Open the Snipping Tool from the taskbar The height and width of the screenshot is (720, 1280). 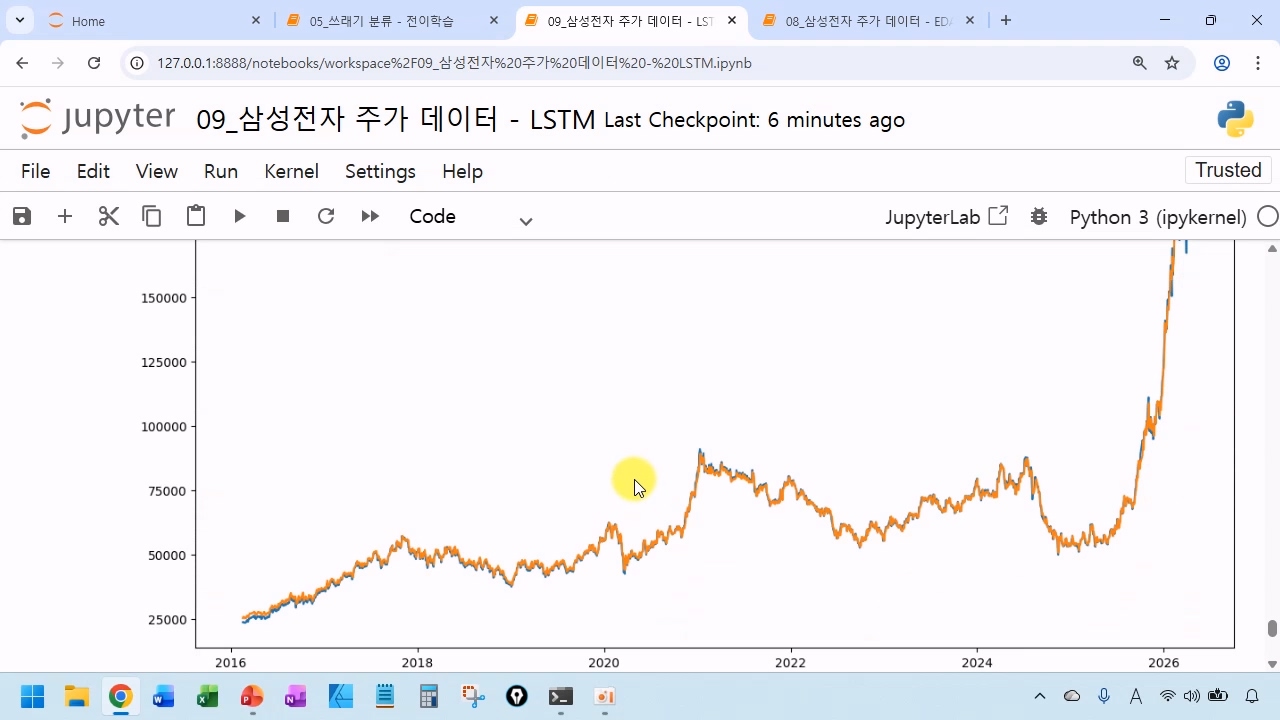(472, 696)
